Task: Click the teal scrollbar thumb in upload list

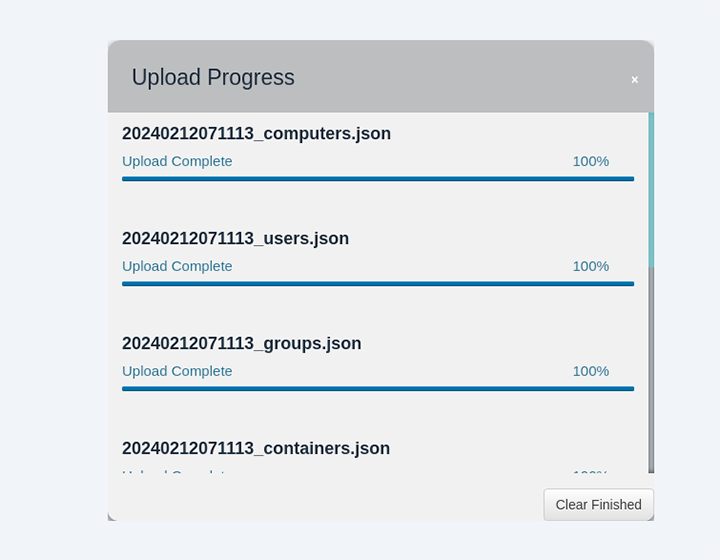Action: coord(651,190)
